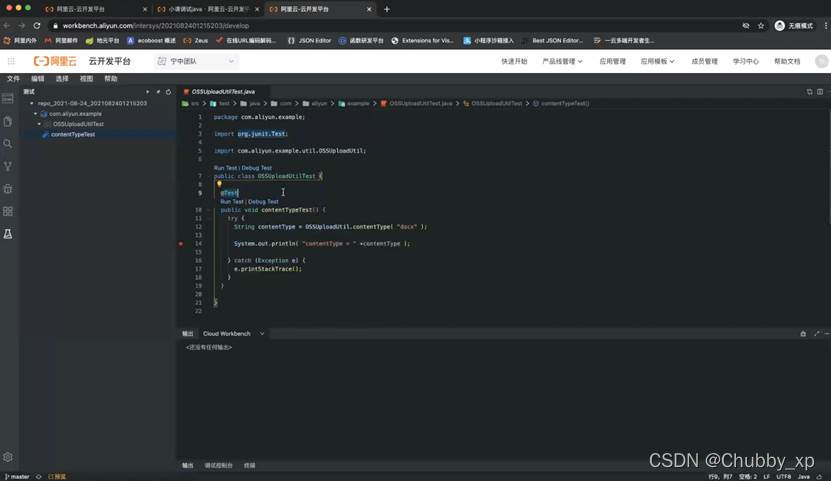Click the top panel icon in activity bar
Viewport: 831px width, 481px height.
[8, 99]
